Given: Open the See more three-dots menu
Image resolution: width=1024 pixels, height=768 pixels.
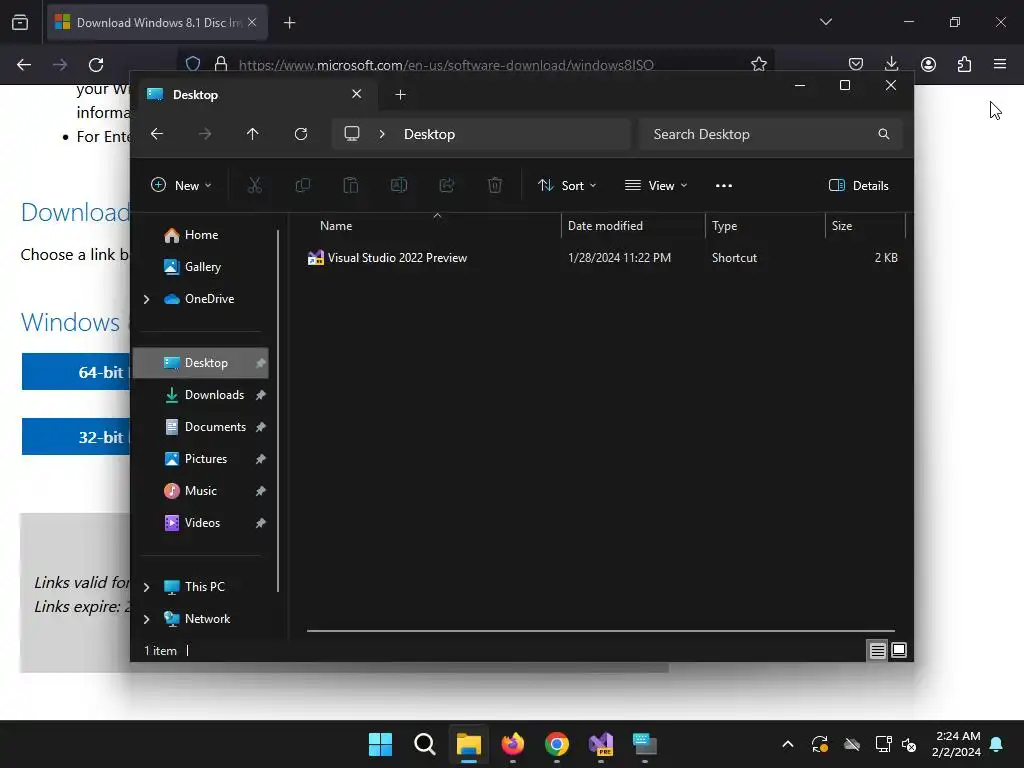Looking at the screenshot, I should tap(724, 185).
